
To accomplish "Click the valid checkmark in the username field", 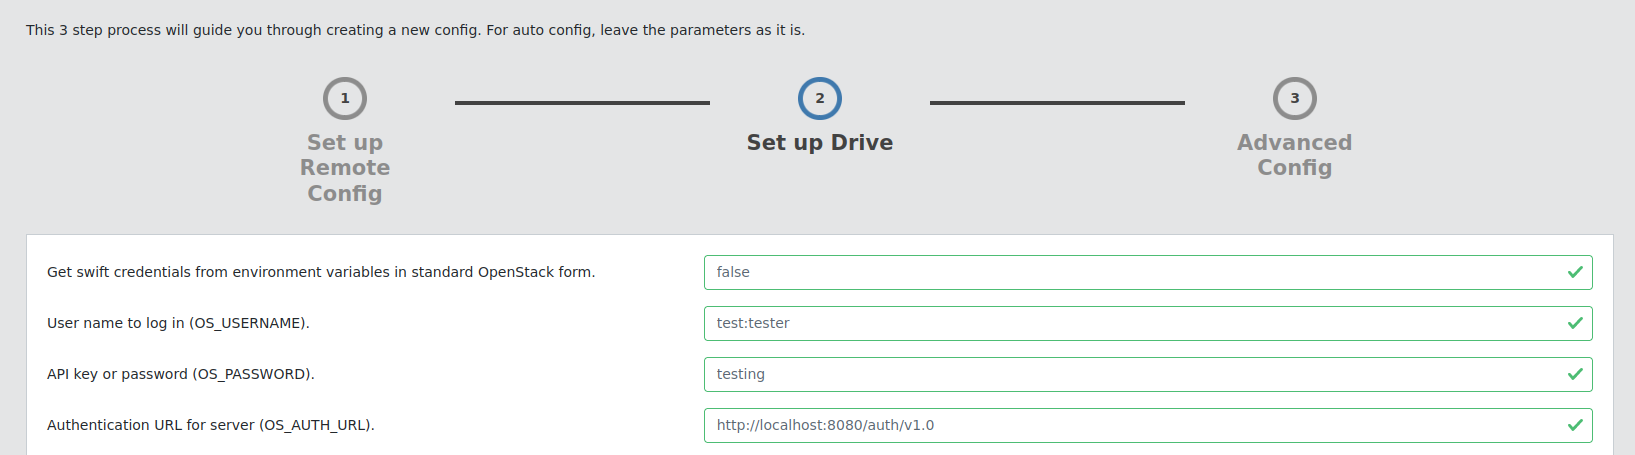I will (x=1575, y=323).
